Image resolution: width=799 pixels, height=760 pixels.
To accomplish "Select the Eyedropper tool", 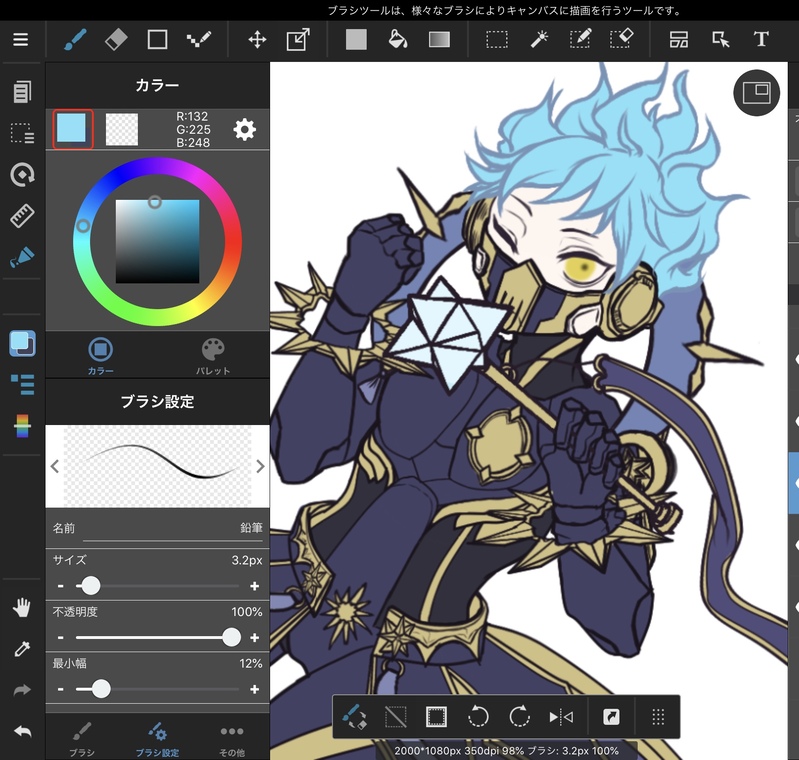I will coord(22,649).
